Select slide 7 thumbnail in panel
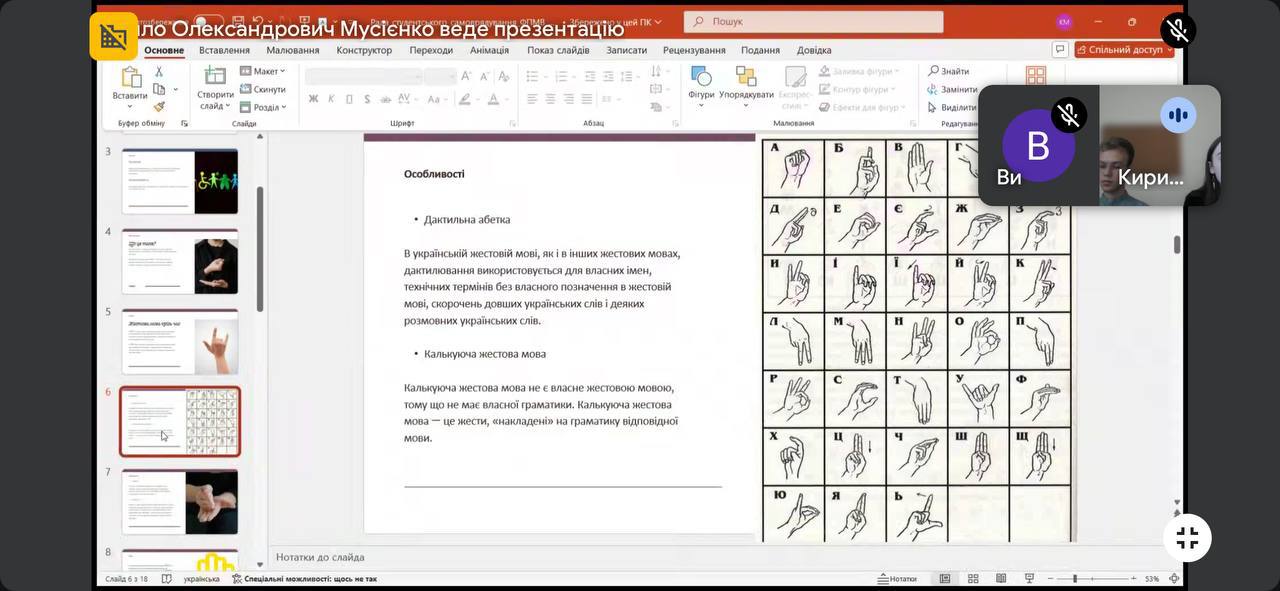The width and height of the screenshot is (1280, 591). (x=180, y=502)
